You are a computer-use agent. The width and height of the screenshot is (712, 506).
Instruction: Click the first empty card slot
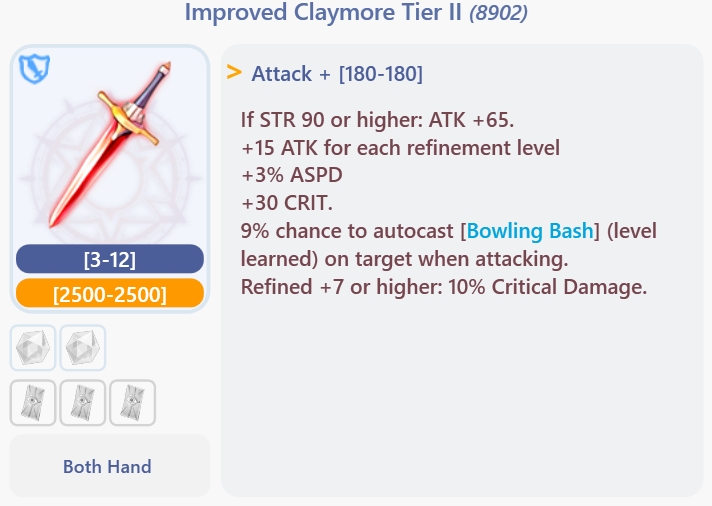pos(33,402)
